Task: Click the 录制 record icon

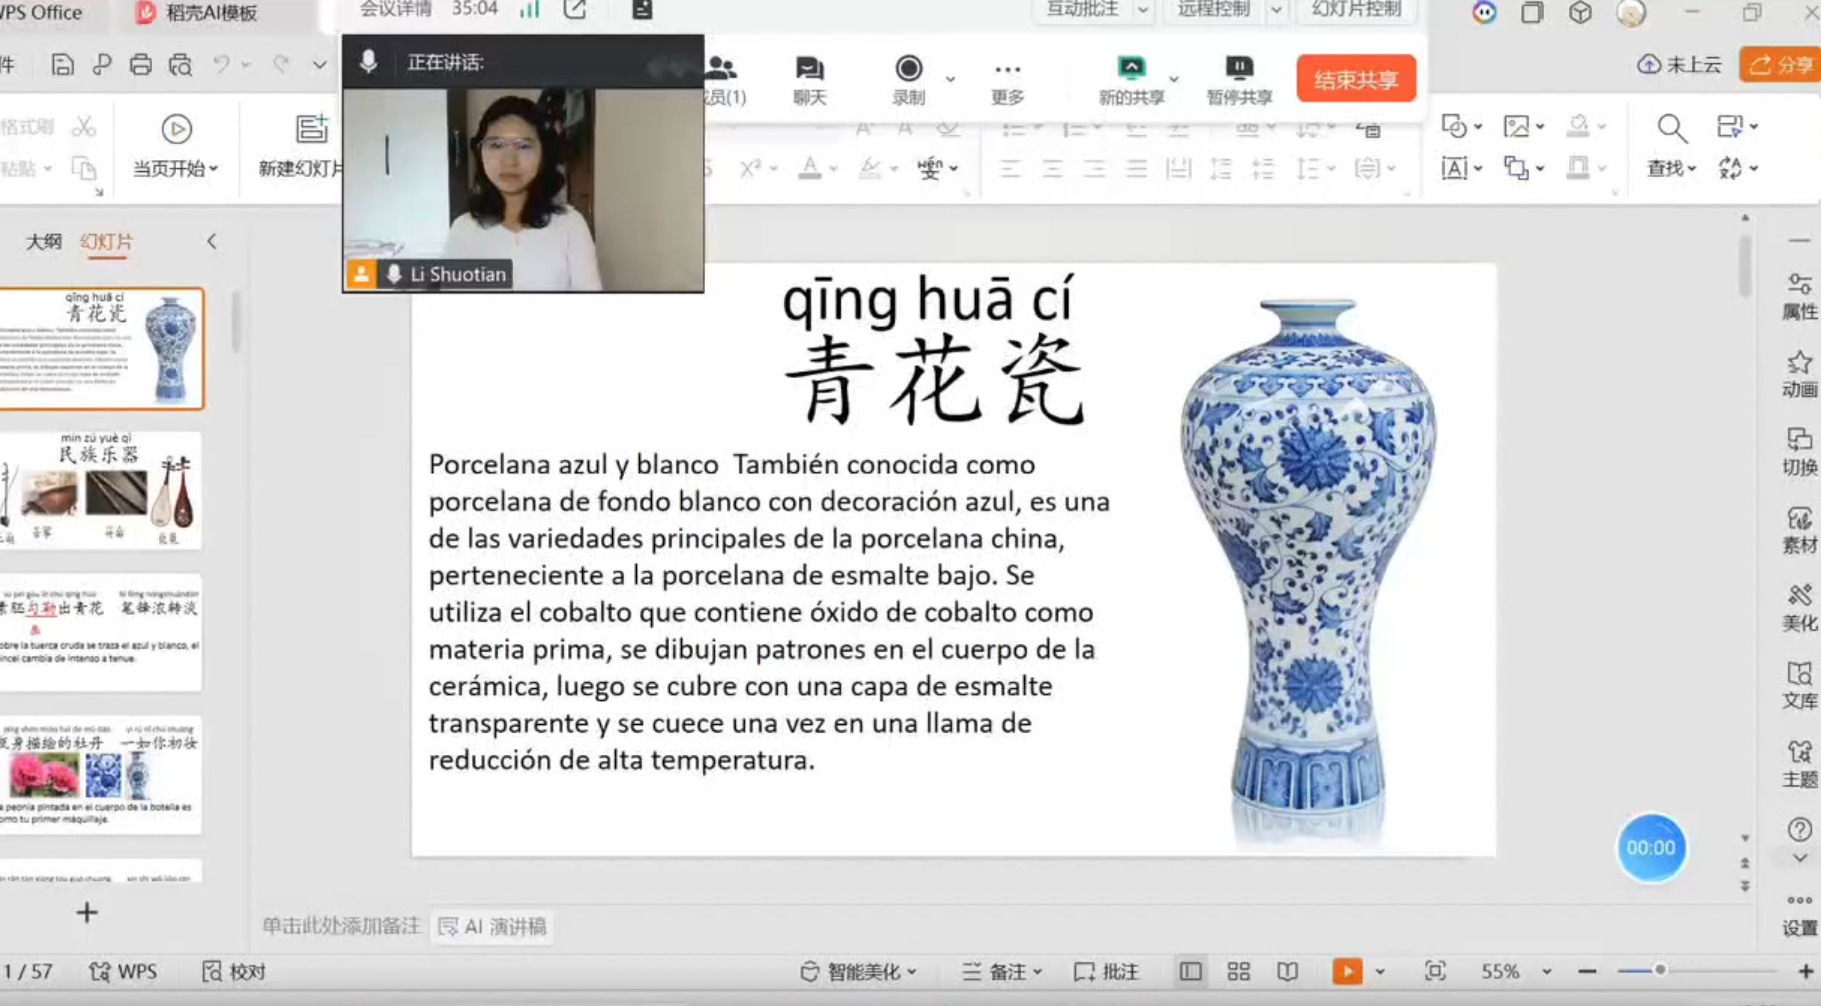Action: [x=908, y=68]
